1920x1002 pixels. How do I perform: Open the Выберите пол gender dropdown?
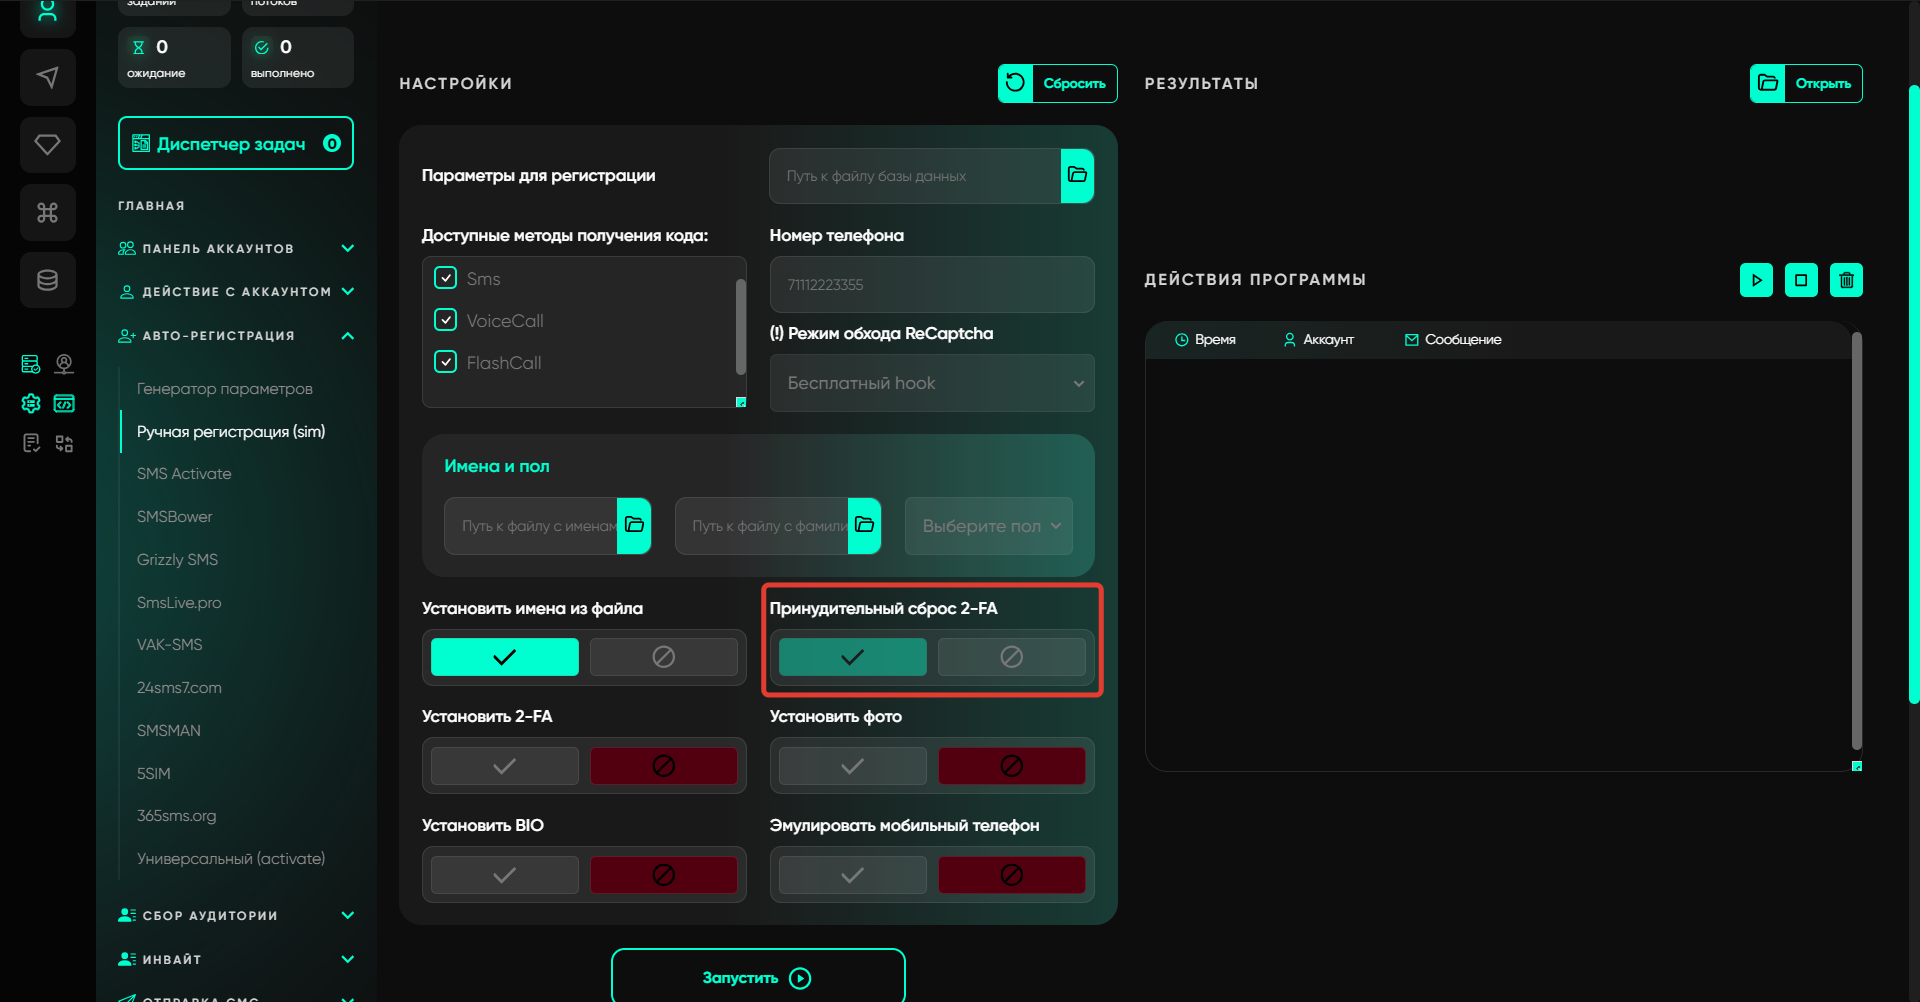[x=988, y=526]
